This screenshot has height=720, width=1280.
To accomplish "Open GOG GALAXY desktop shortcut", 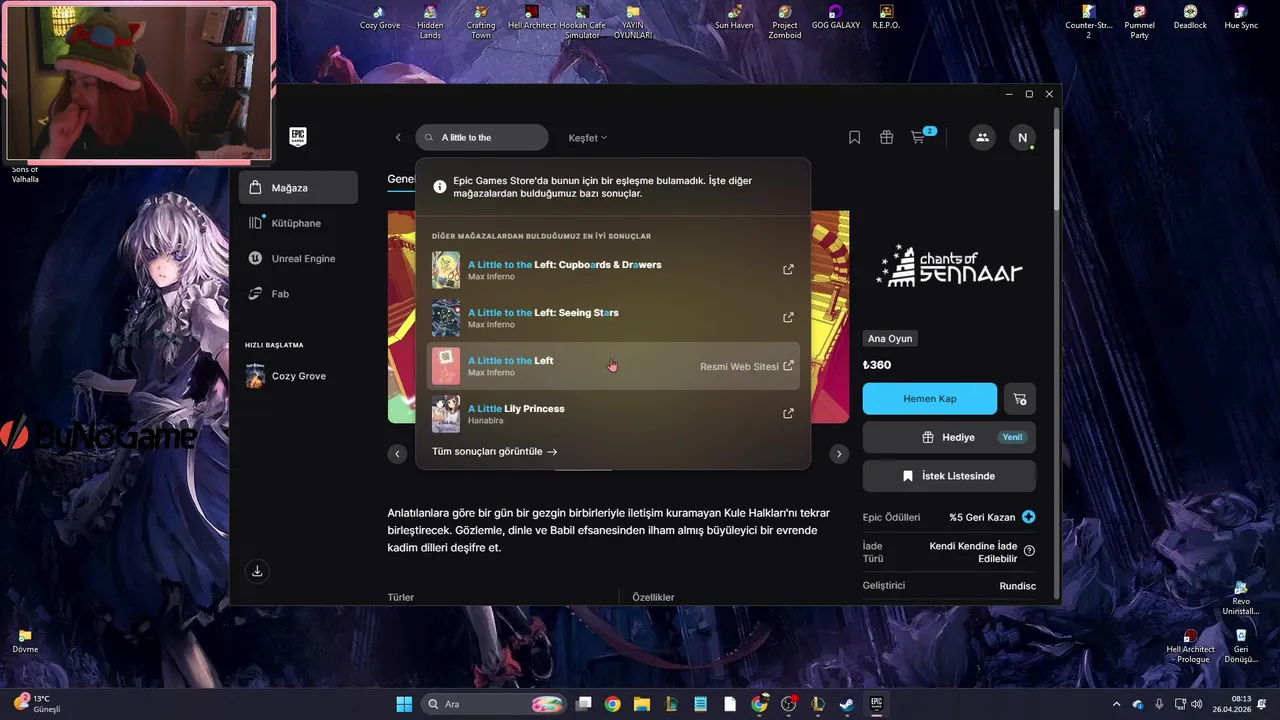I will (836, 17).
